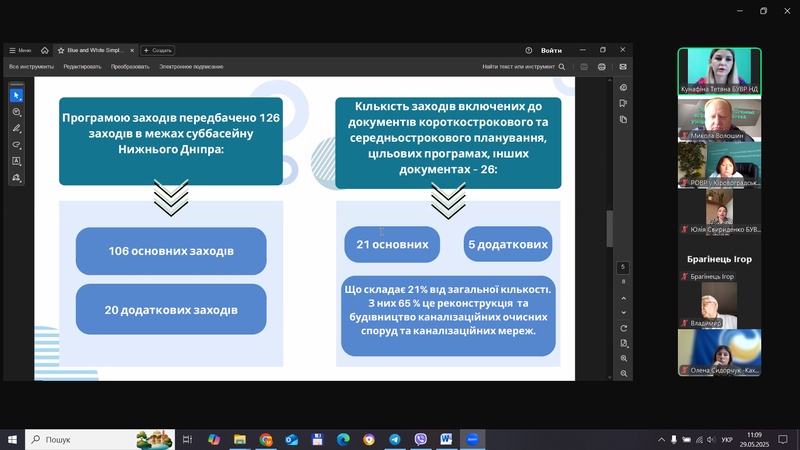Open File Explorer from taskbar
Screen dimensions: 800x450
click(240, 439)
